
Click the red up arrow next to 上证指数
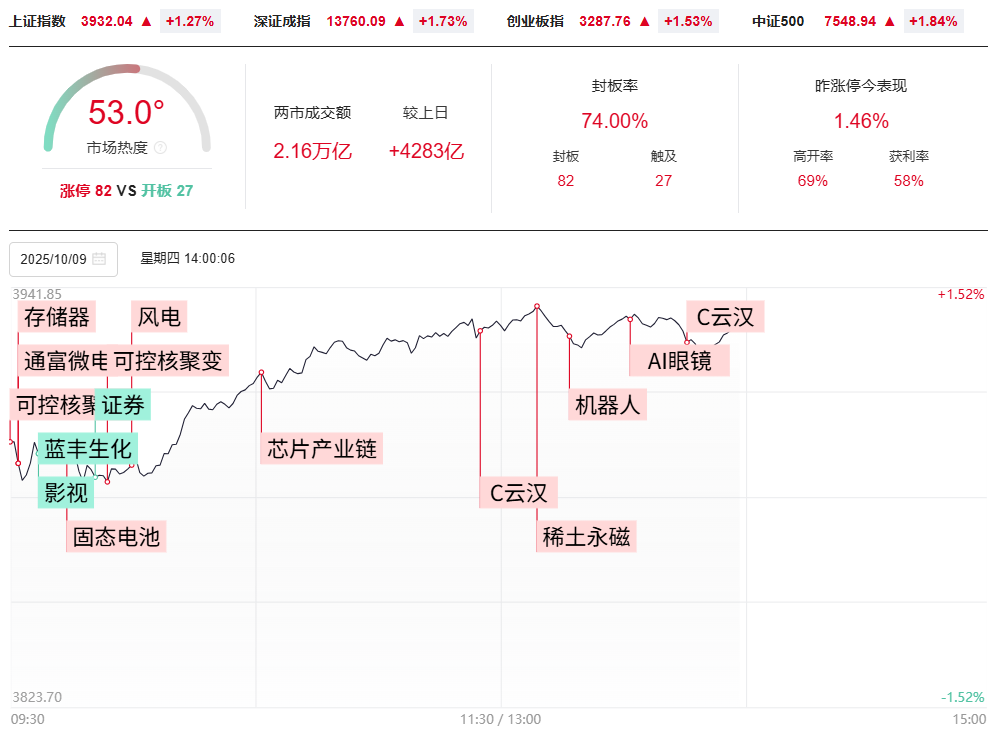click(147, 21)
